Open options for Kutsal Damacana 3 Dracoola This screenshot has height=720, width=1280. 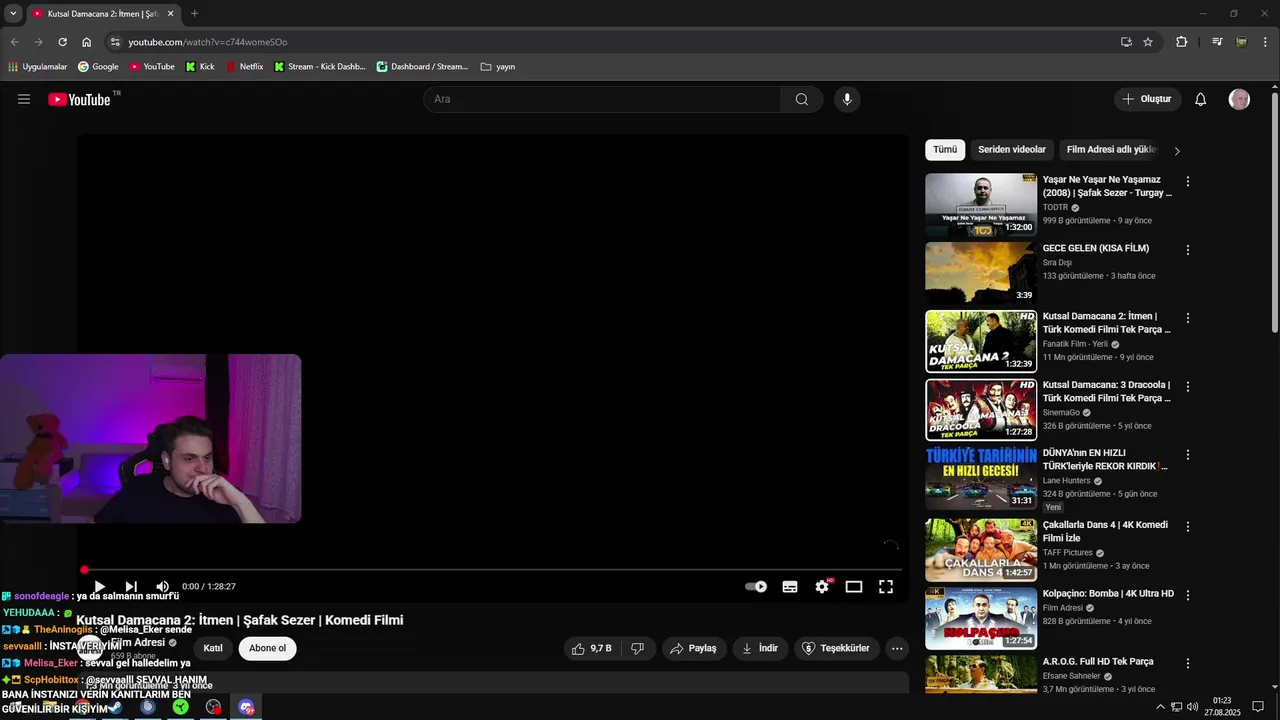(1188, 386)
